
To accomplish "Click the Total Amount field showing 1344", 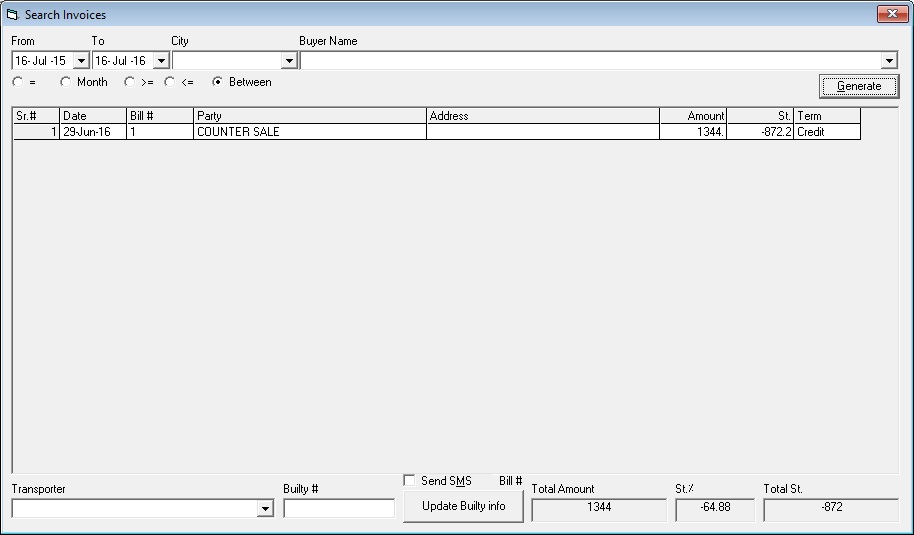I will click(598, 509).
